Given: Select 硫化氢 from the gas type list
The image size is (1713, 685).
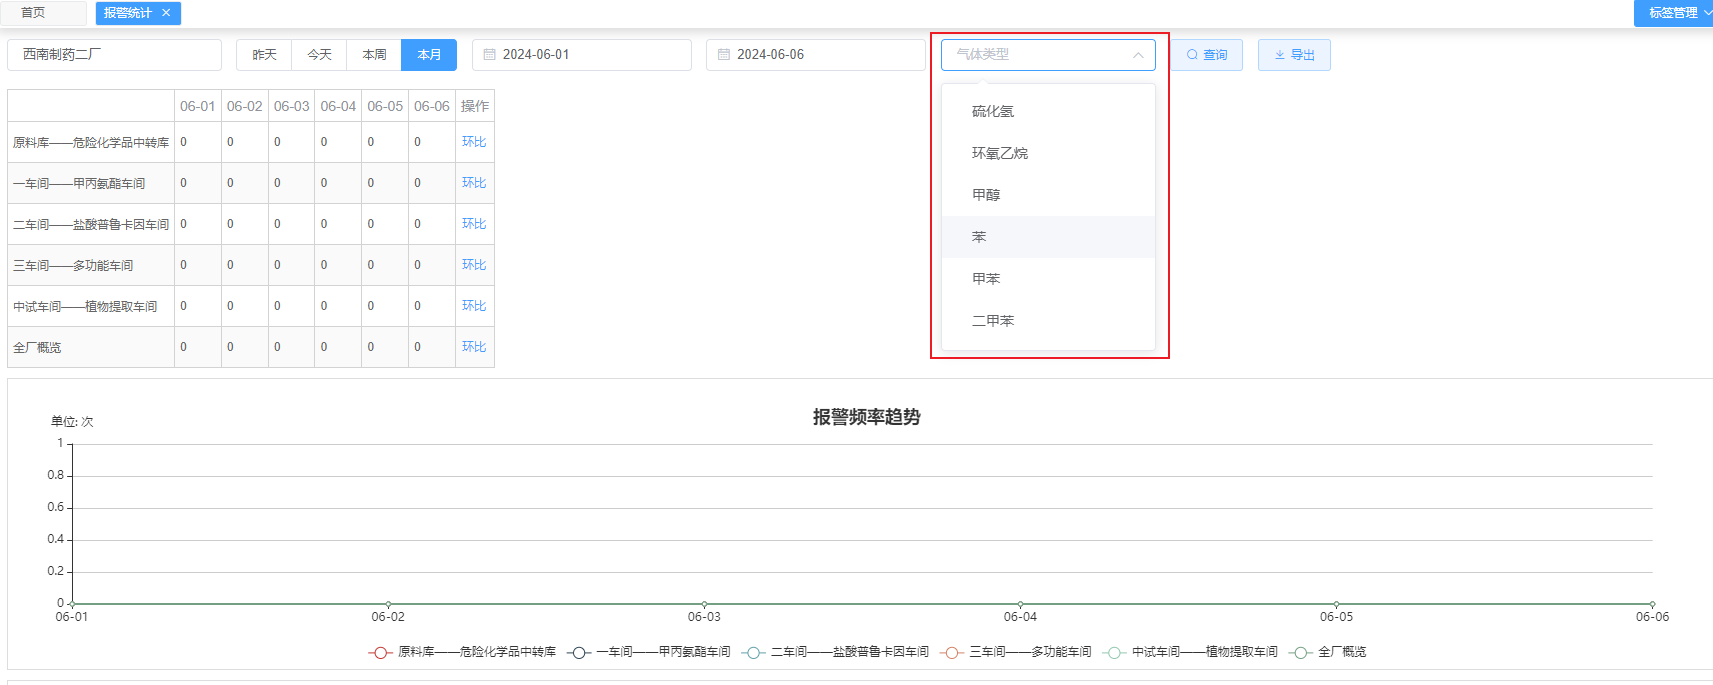Looking at the screenshot, I should tap(993, 111).
